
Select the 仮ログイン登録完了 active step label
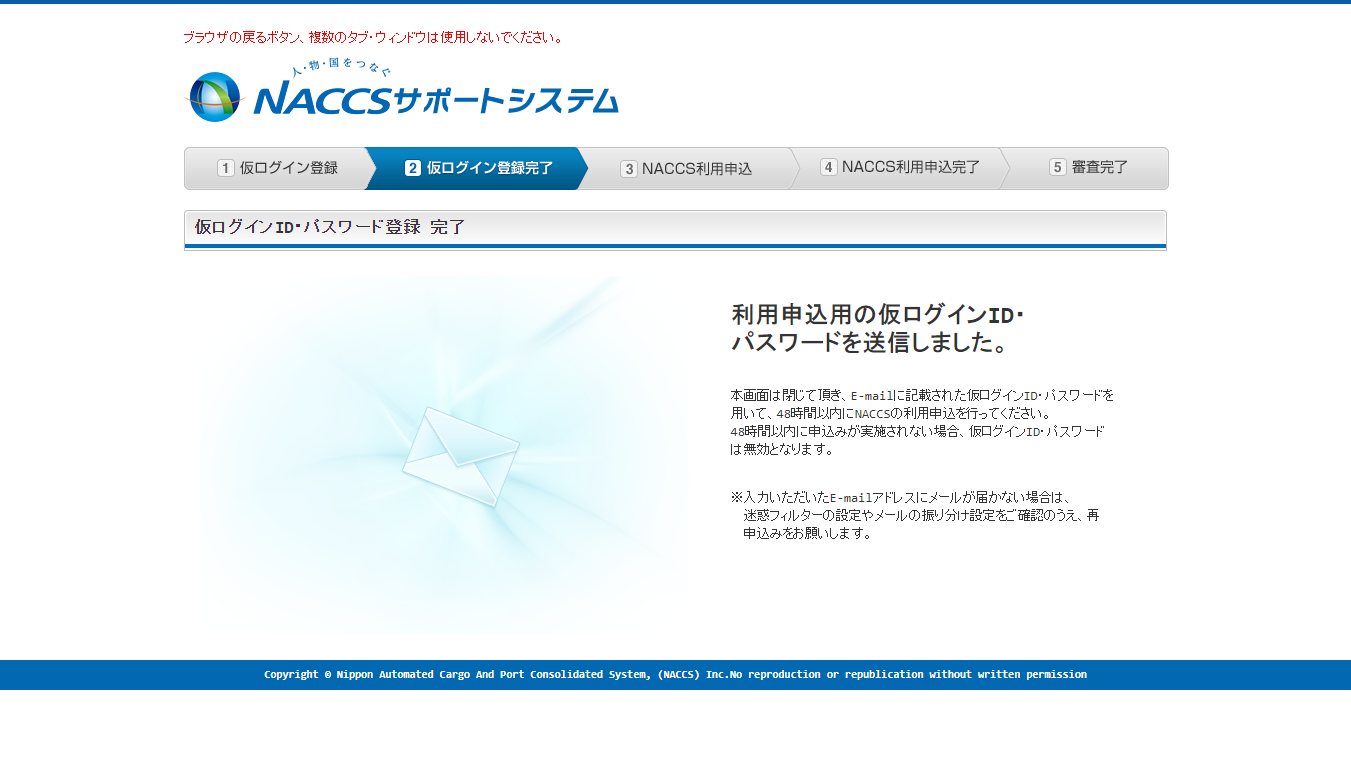point(490,168)
